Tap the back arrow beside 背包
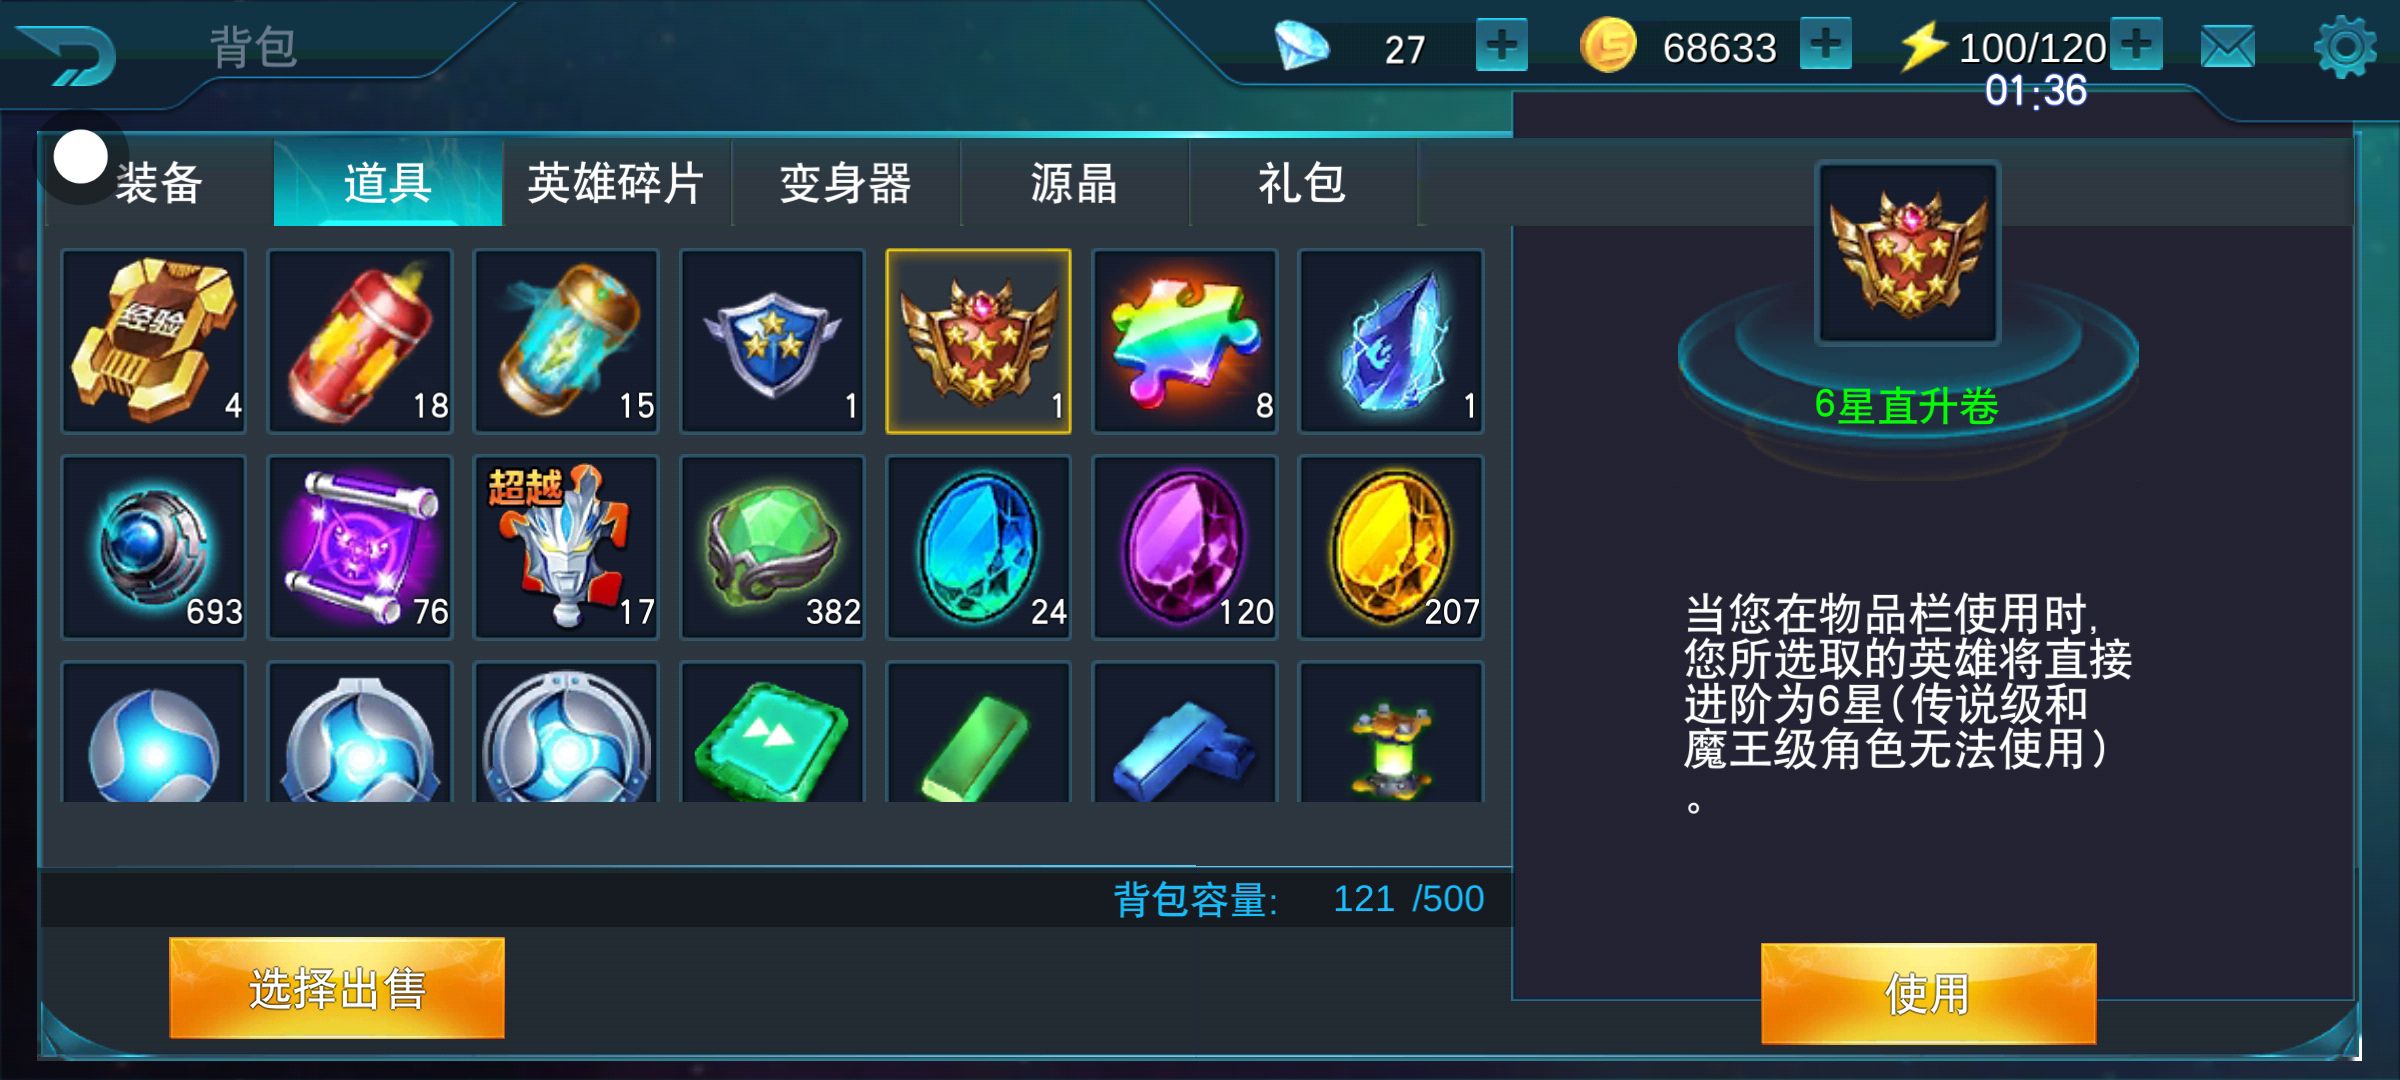 pos(68,54)
